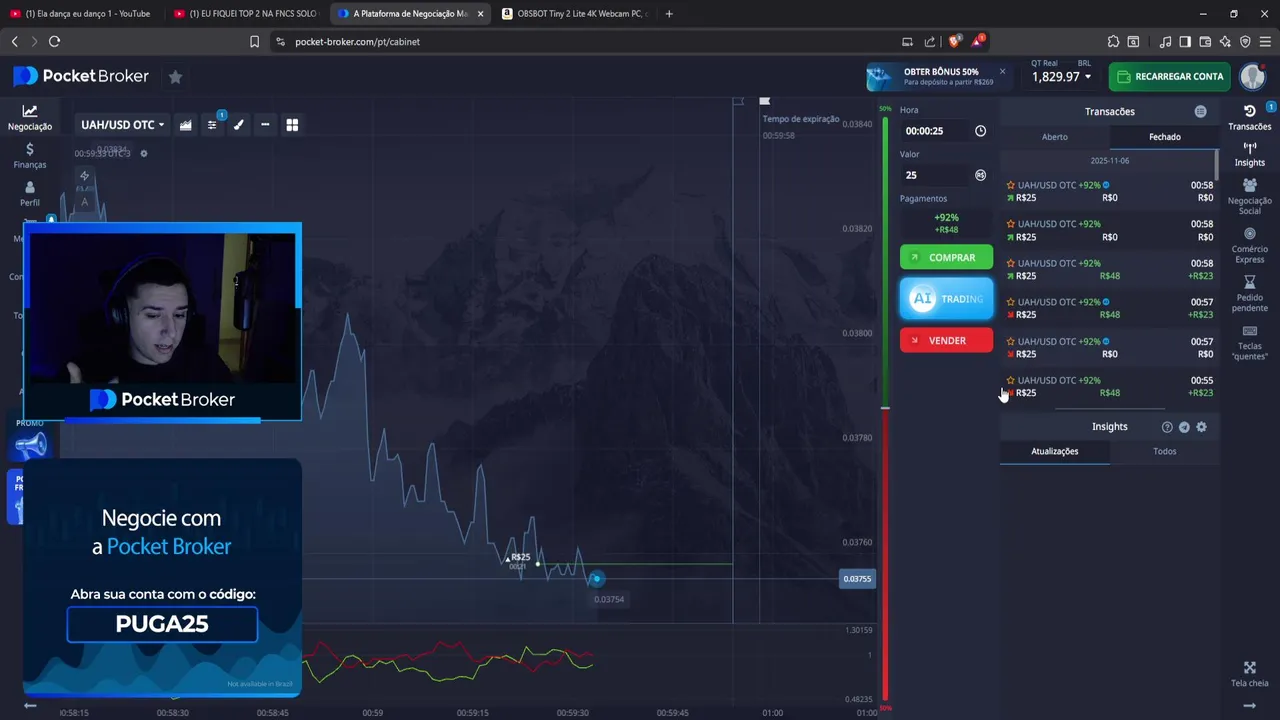Enter Tela cheia fullscreen mode
Image resolution: width=1280 pixels, height=720 pixels.
(1250, 673)
